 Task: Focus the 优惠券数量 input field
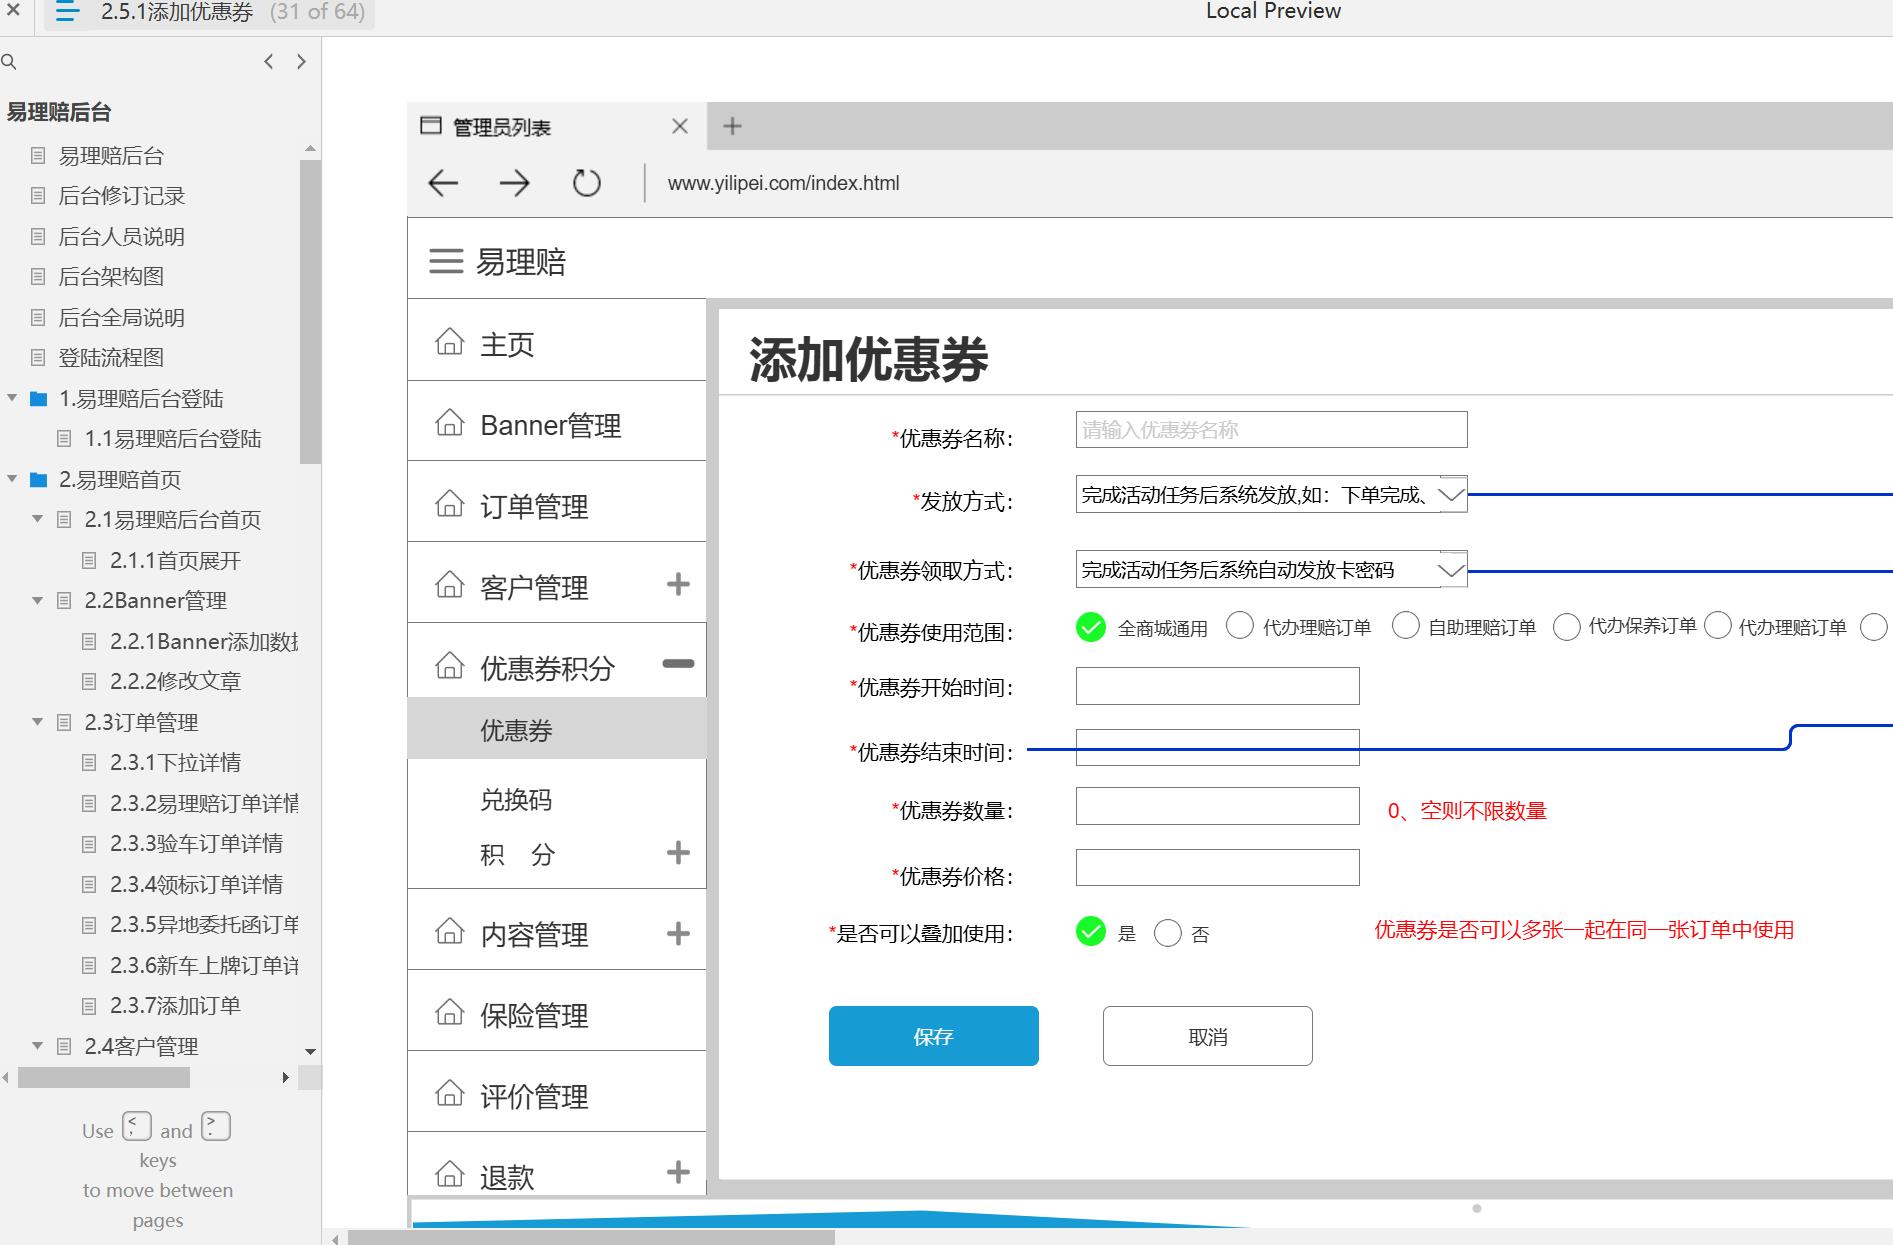[1217, 806]
